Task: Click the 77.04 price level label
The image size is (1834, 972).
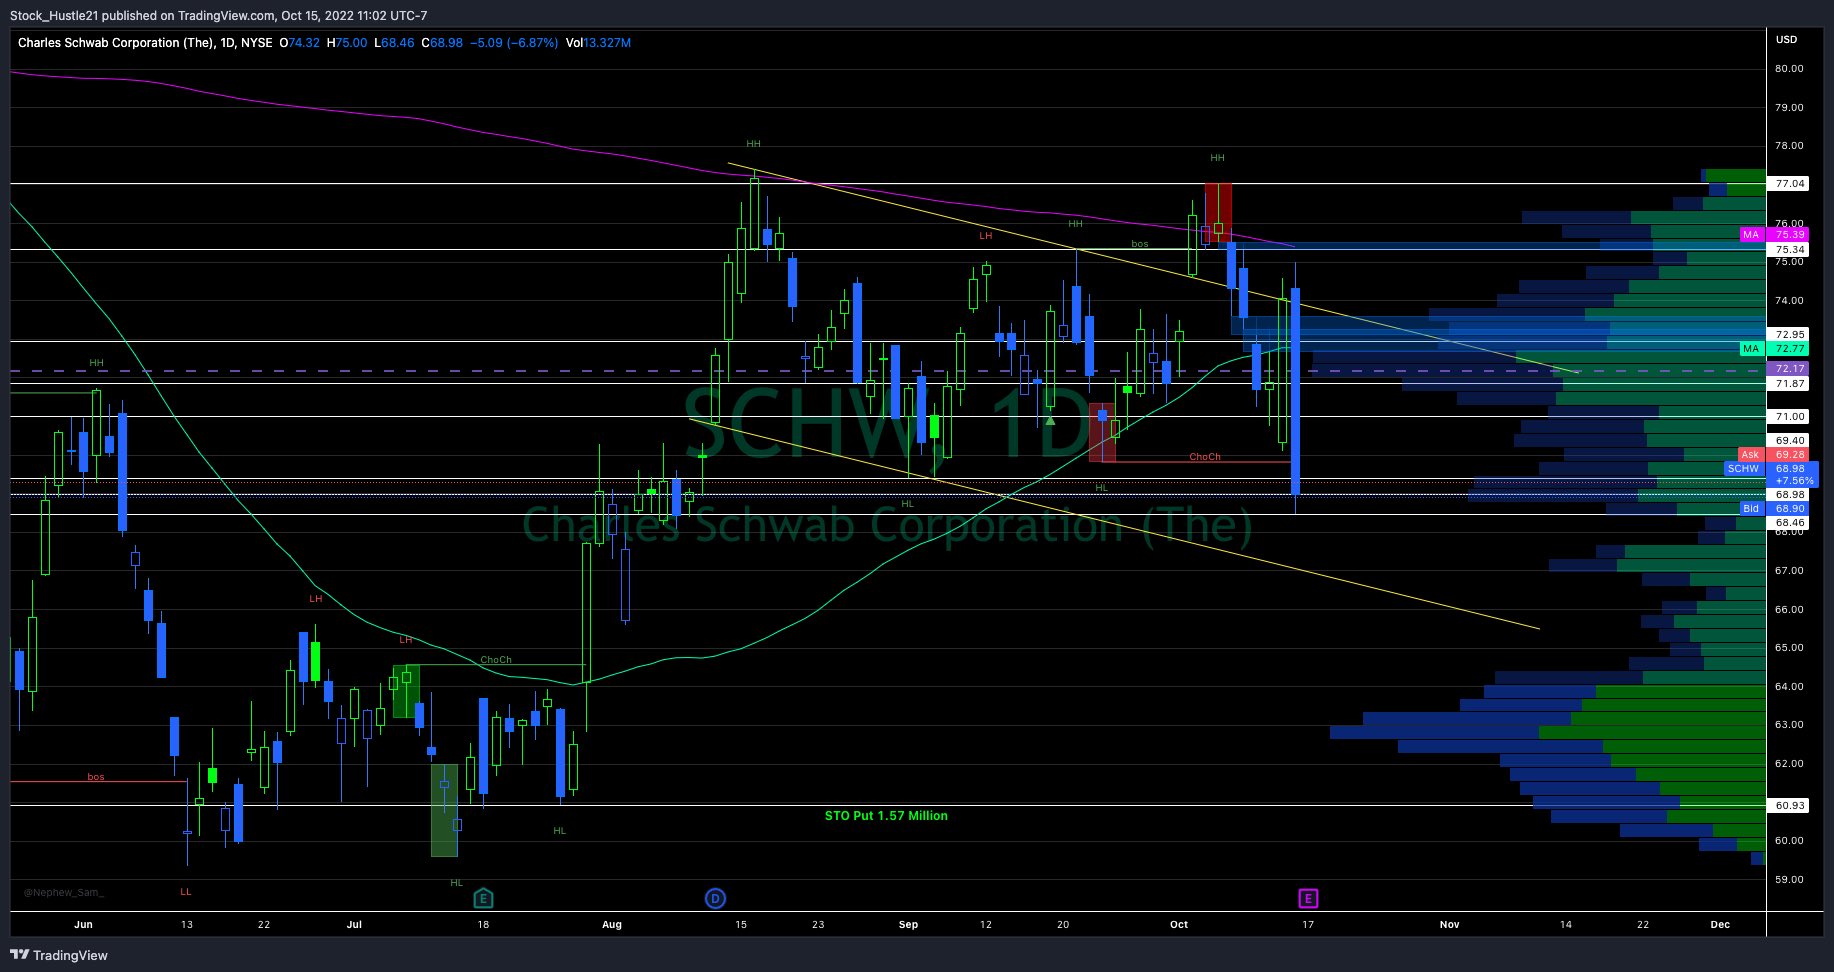Action: point(1788,184)
